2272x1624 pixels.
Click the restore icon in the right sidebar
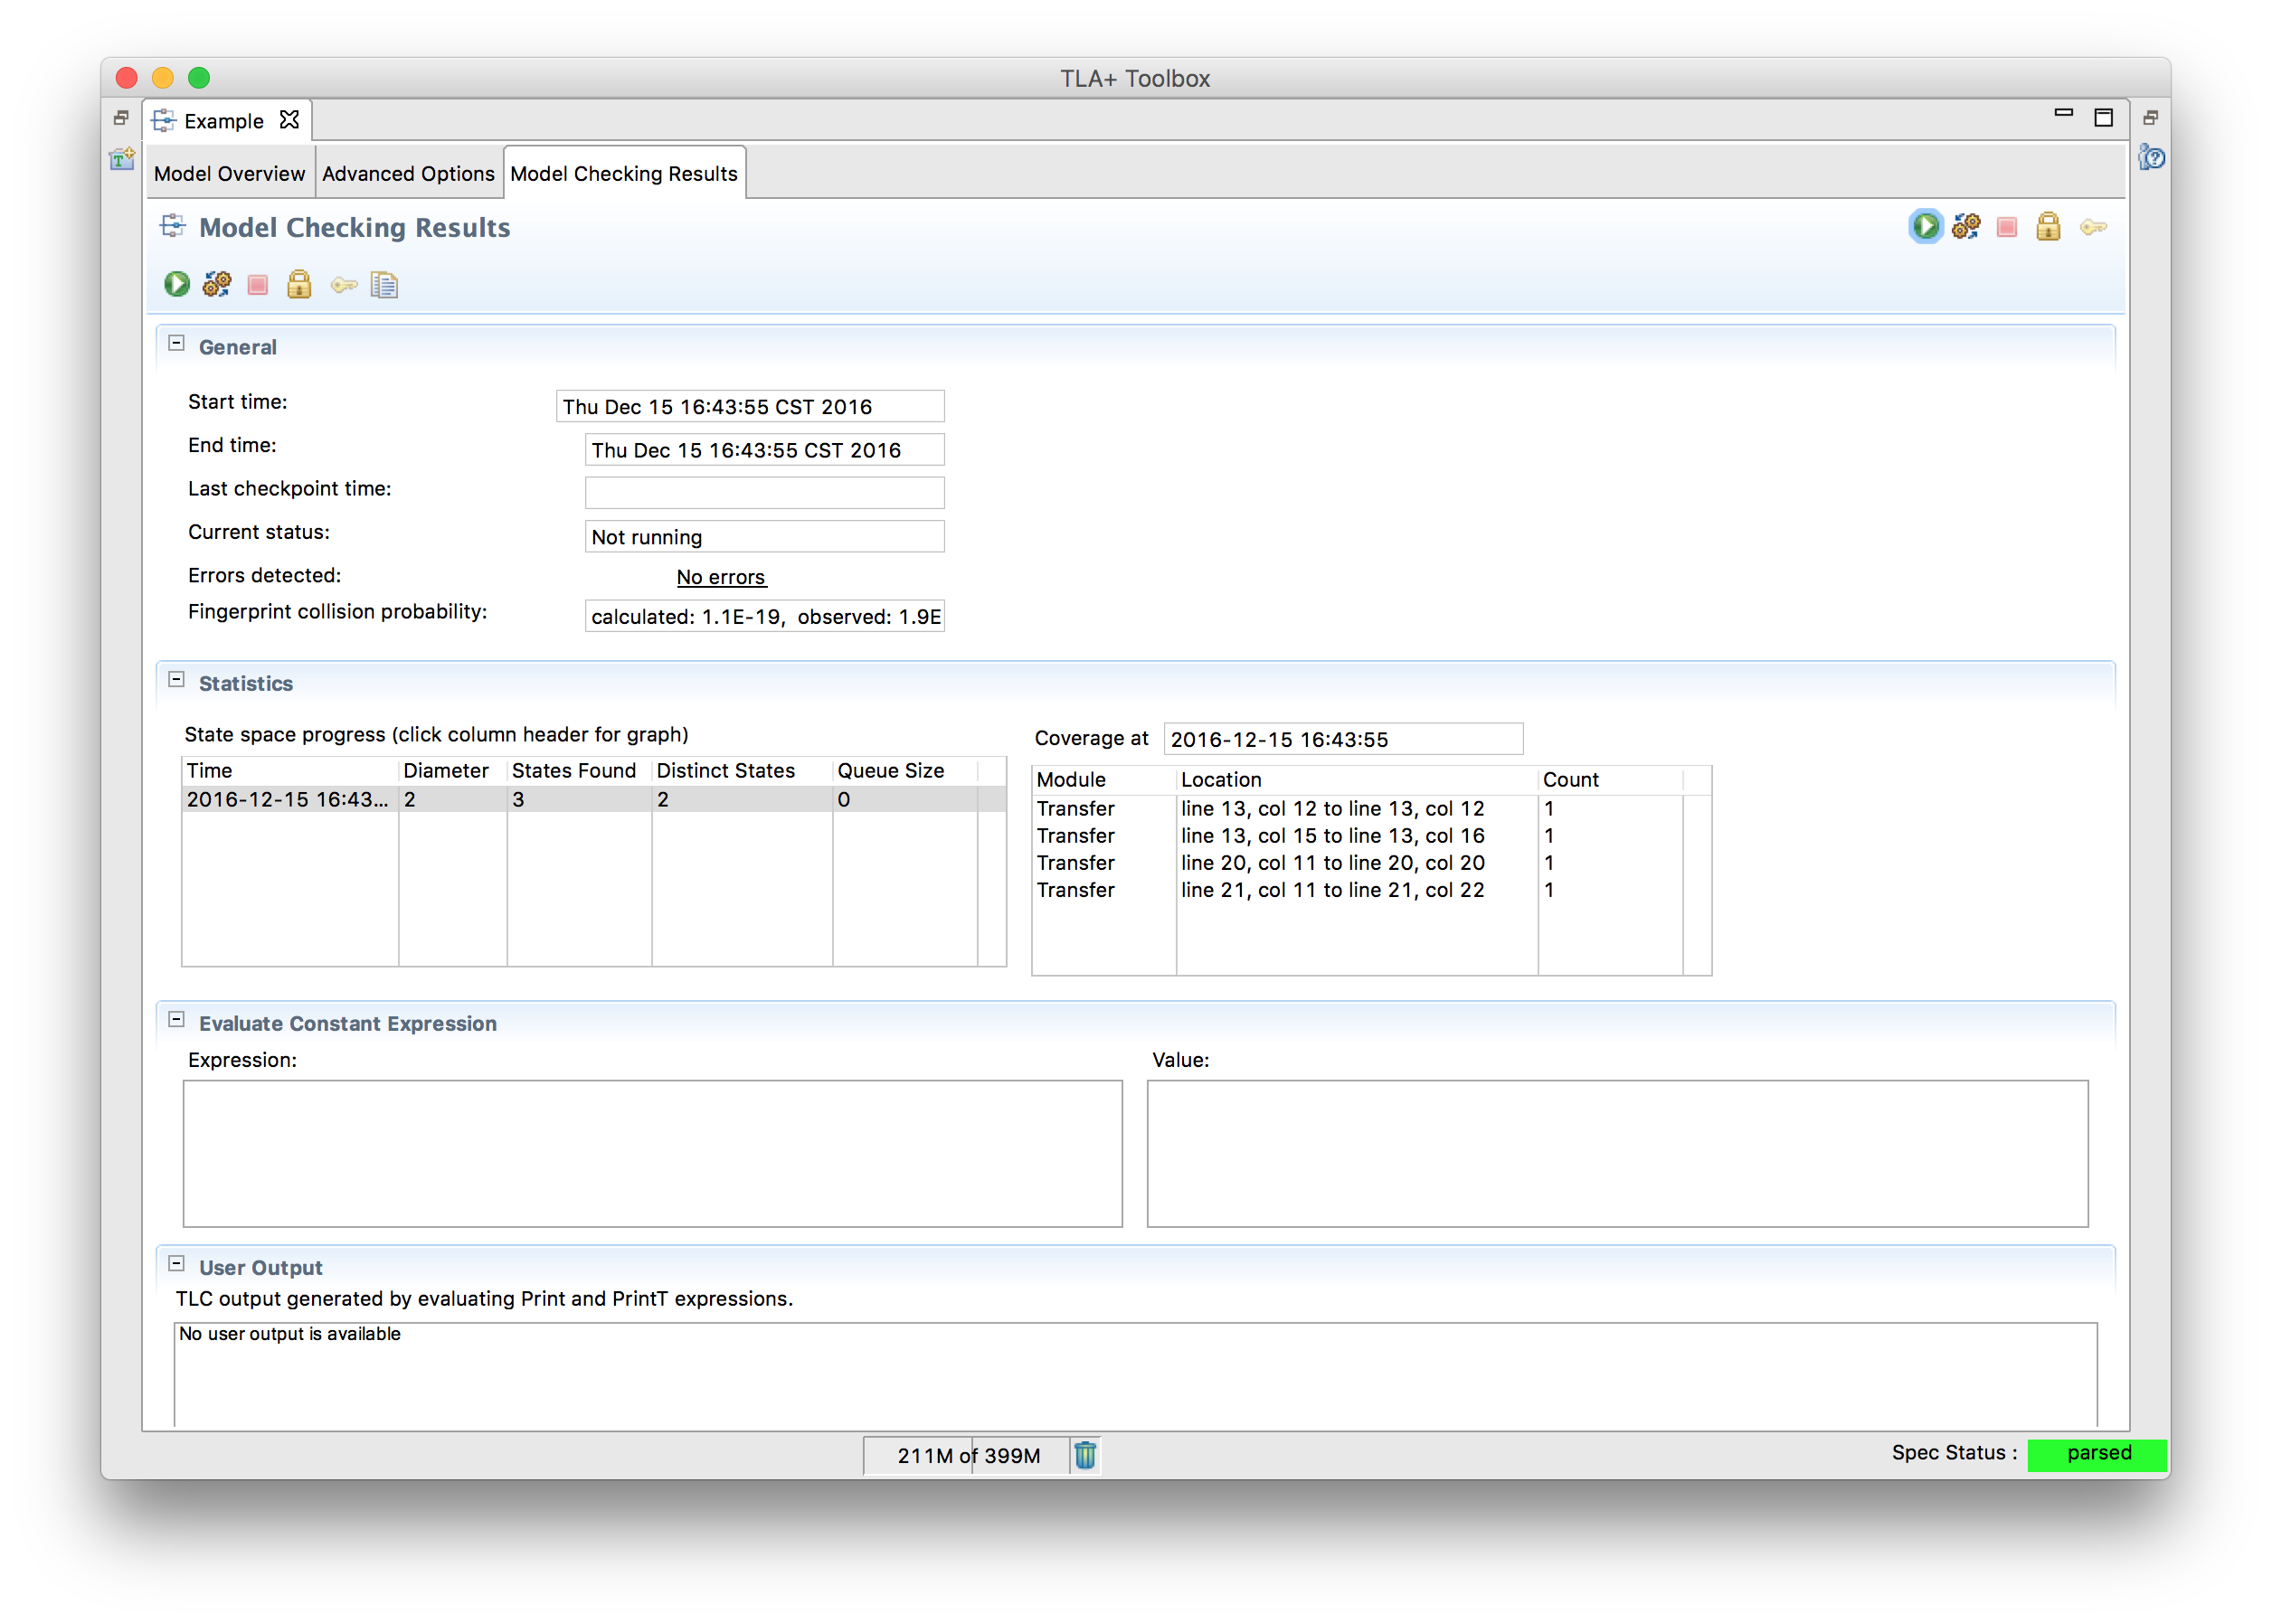[x=2151, y=118]
